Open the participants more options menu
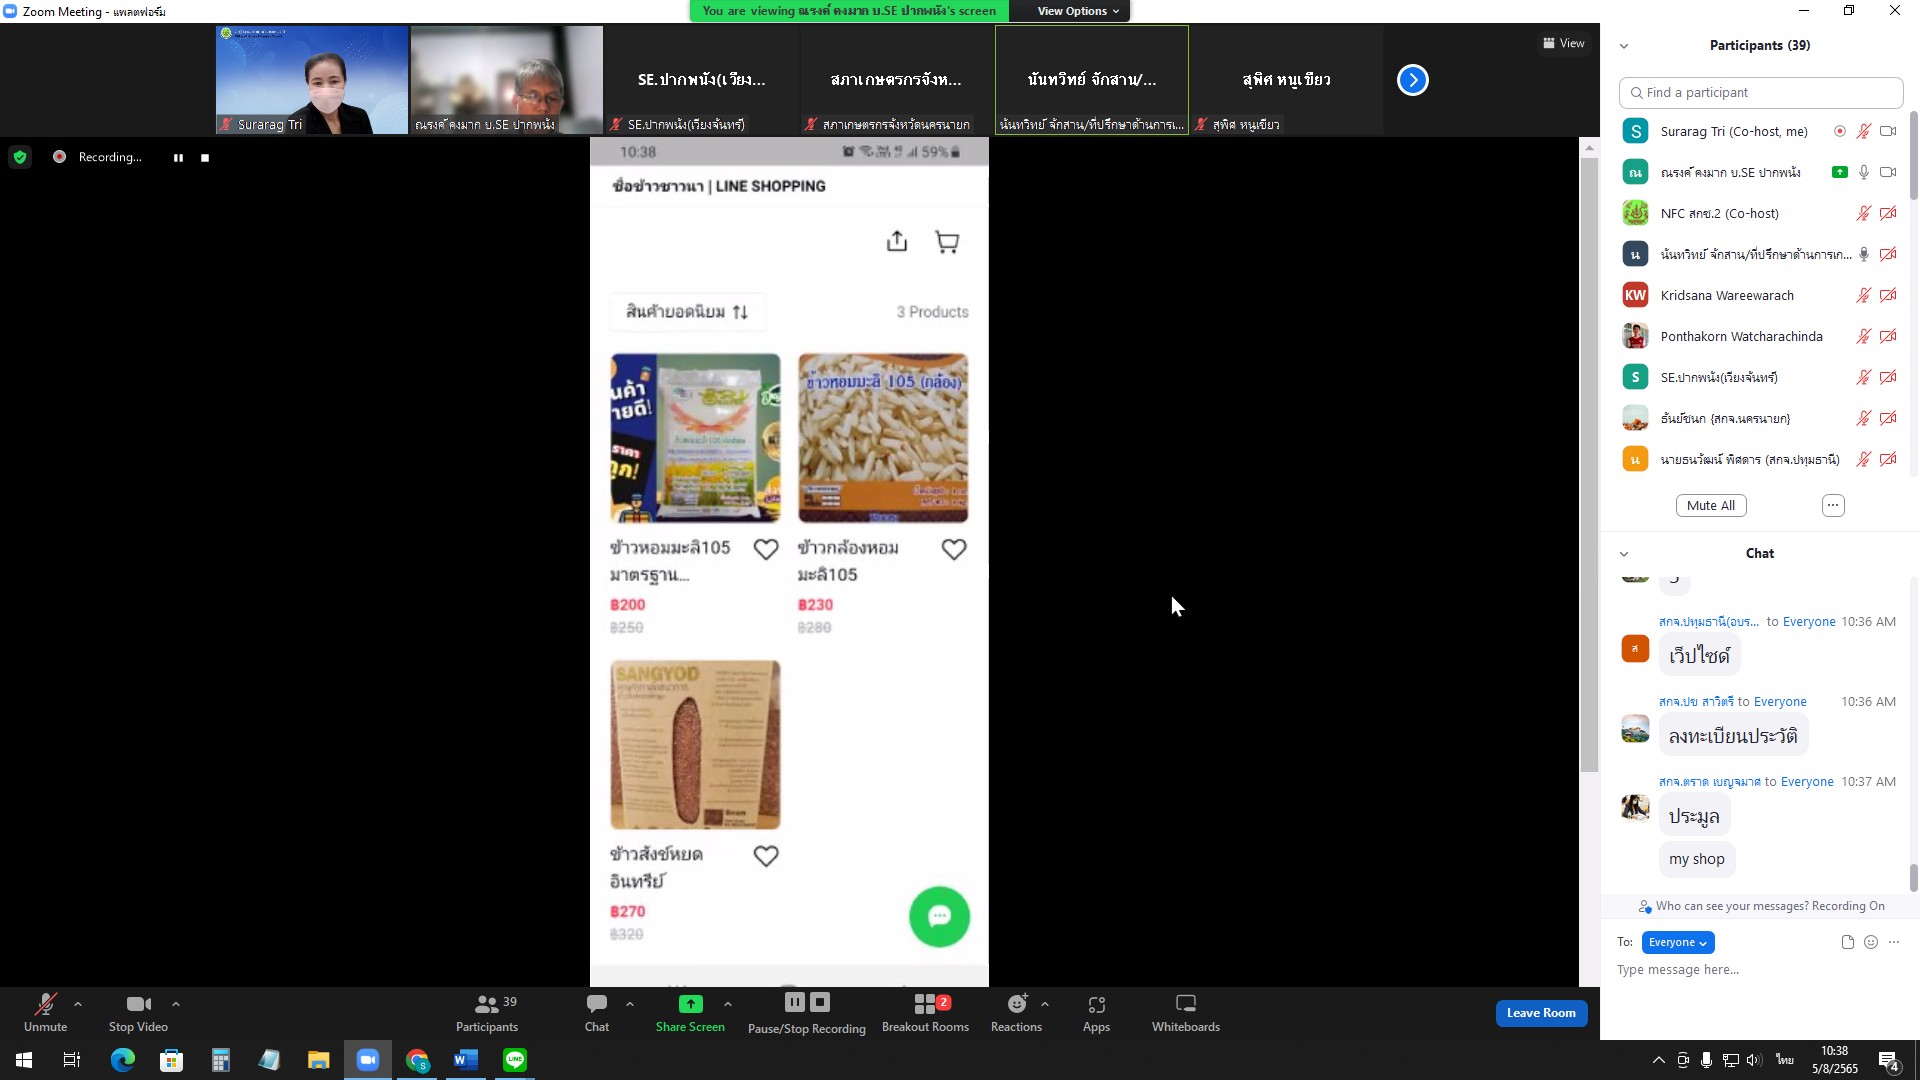Screen dimensions: 1920x1080 [1832, 506]
